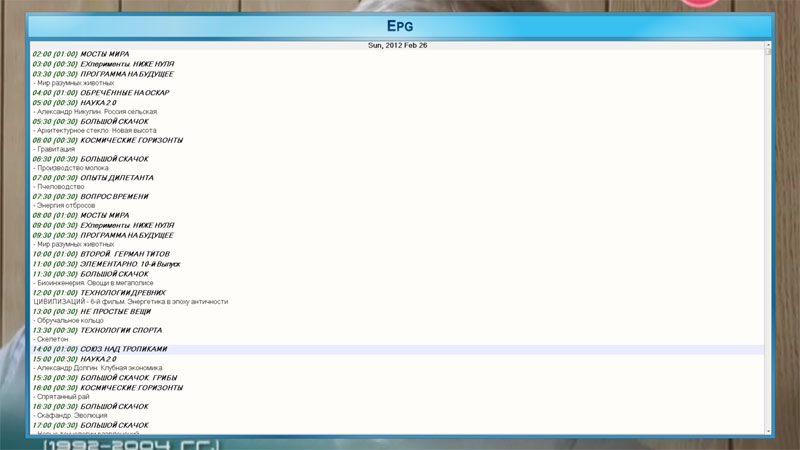Click the EPG window title bar

[x=400, y=25]
